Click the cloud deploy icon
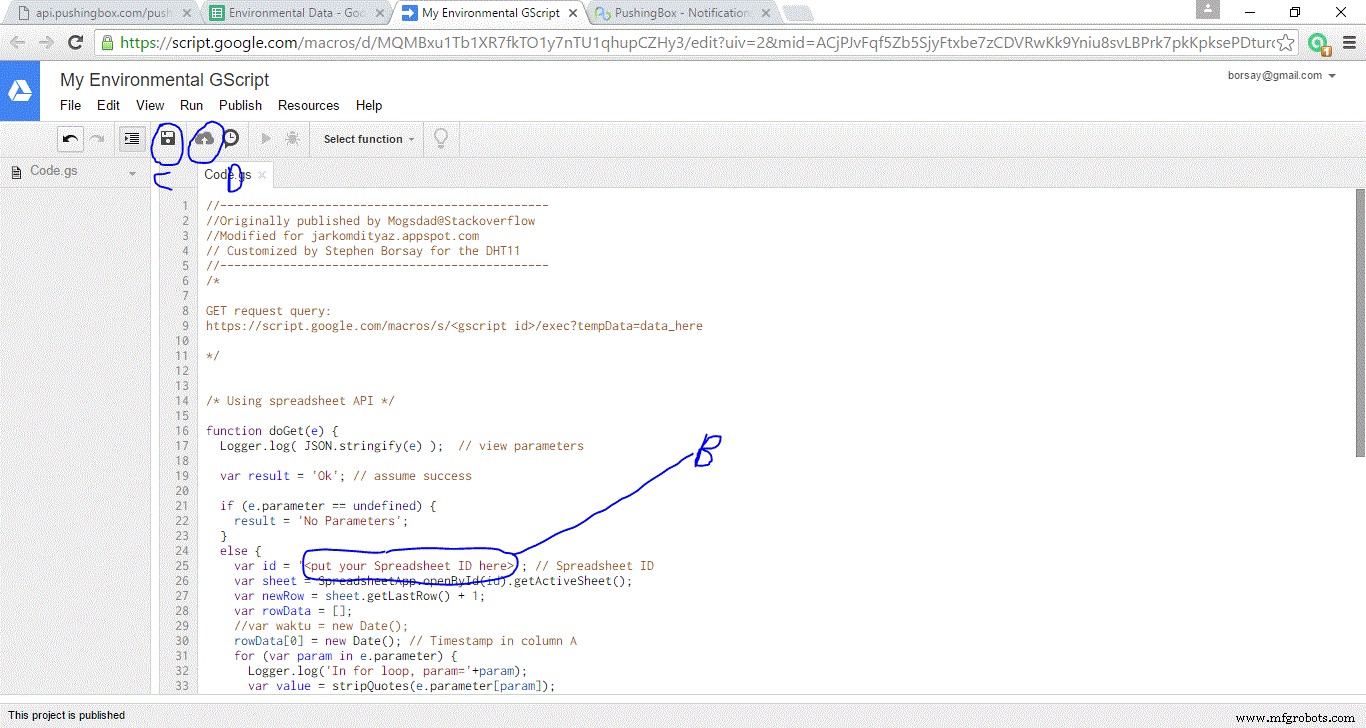The width and height of the screenshot is (1366, 728). pyautogui.click(x=205, y=138)
